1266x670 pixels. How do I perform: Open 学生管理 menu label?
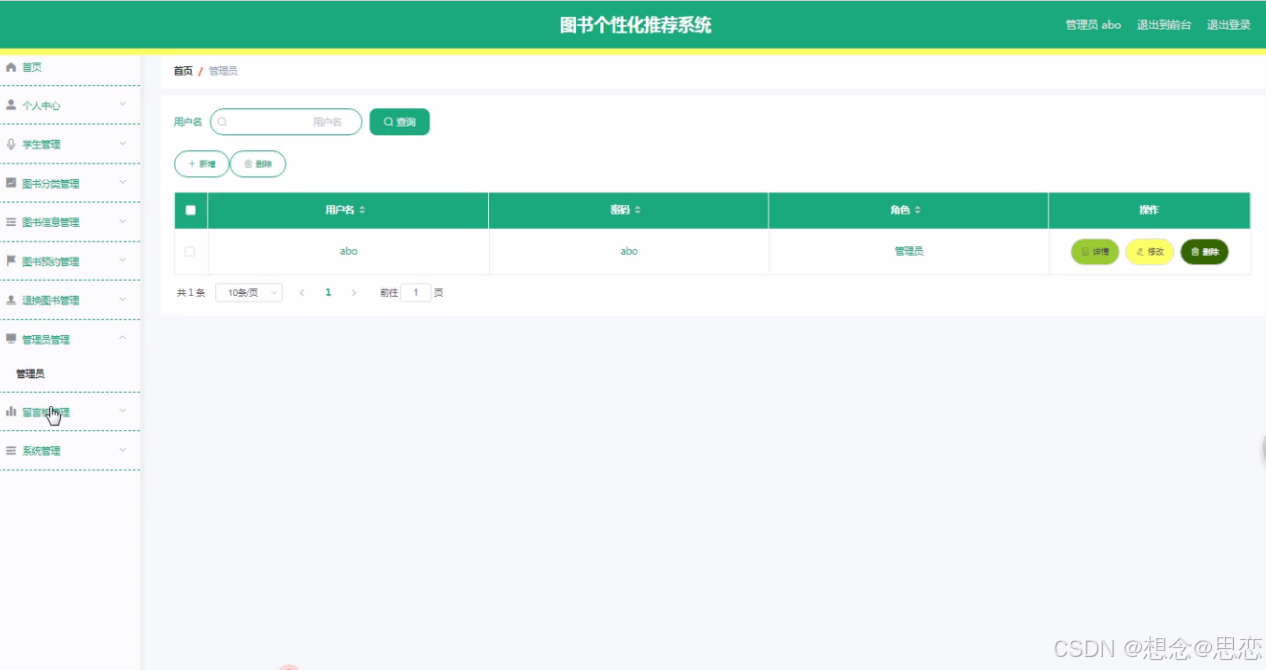pyautogui.click(x=41, y=144)
